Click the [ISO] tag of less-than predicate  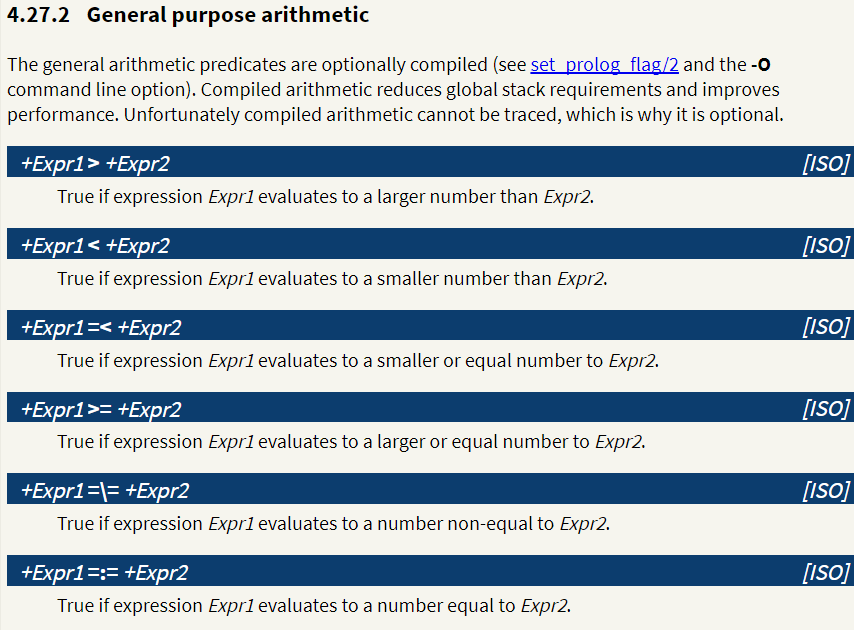(x=826, y=246)
